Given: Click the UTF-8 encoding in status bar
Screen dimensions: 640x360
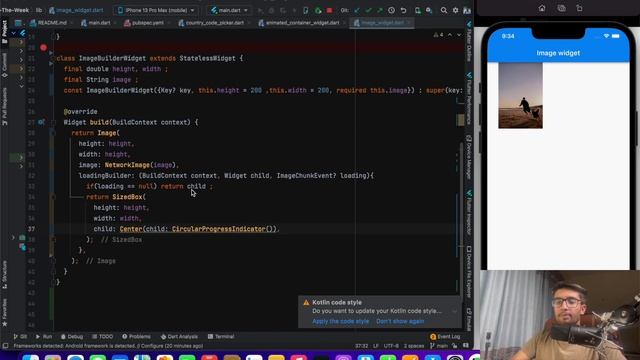Looking at the screenshot, I should point(391,346).
